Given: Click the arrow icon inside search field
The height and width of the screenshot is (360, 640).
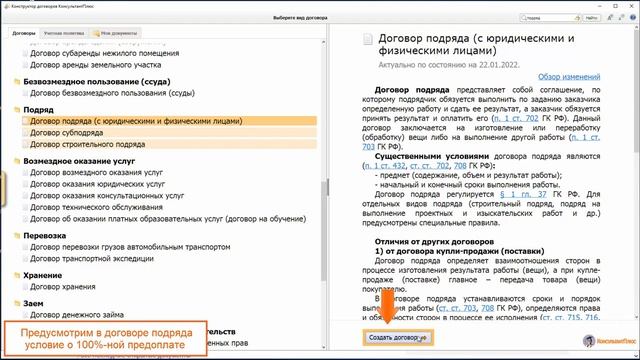Looking at the screenshot, I should tap(577, 18).
